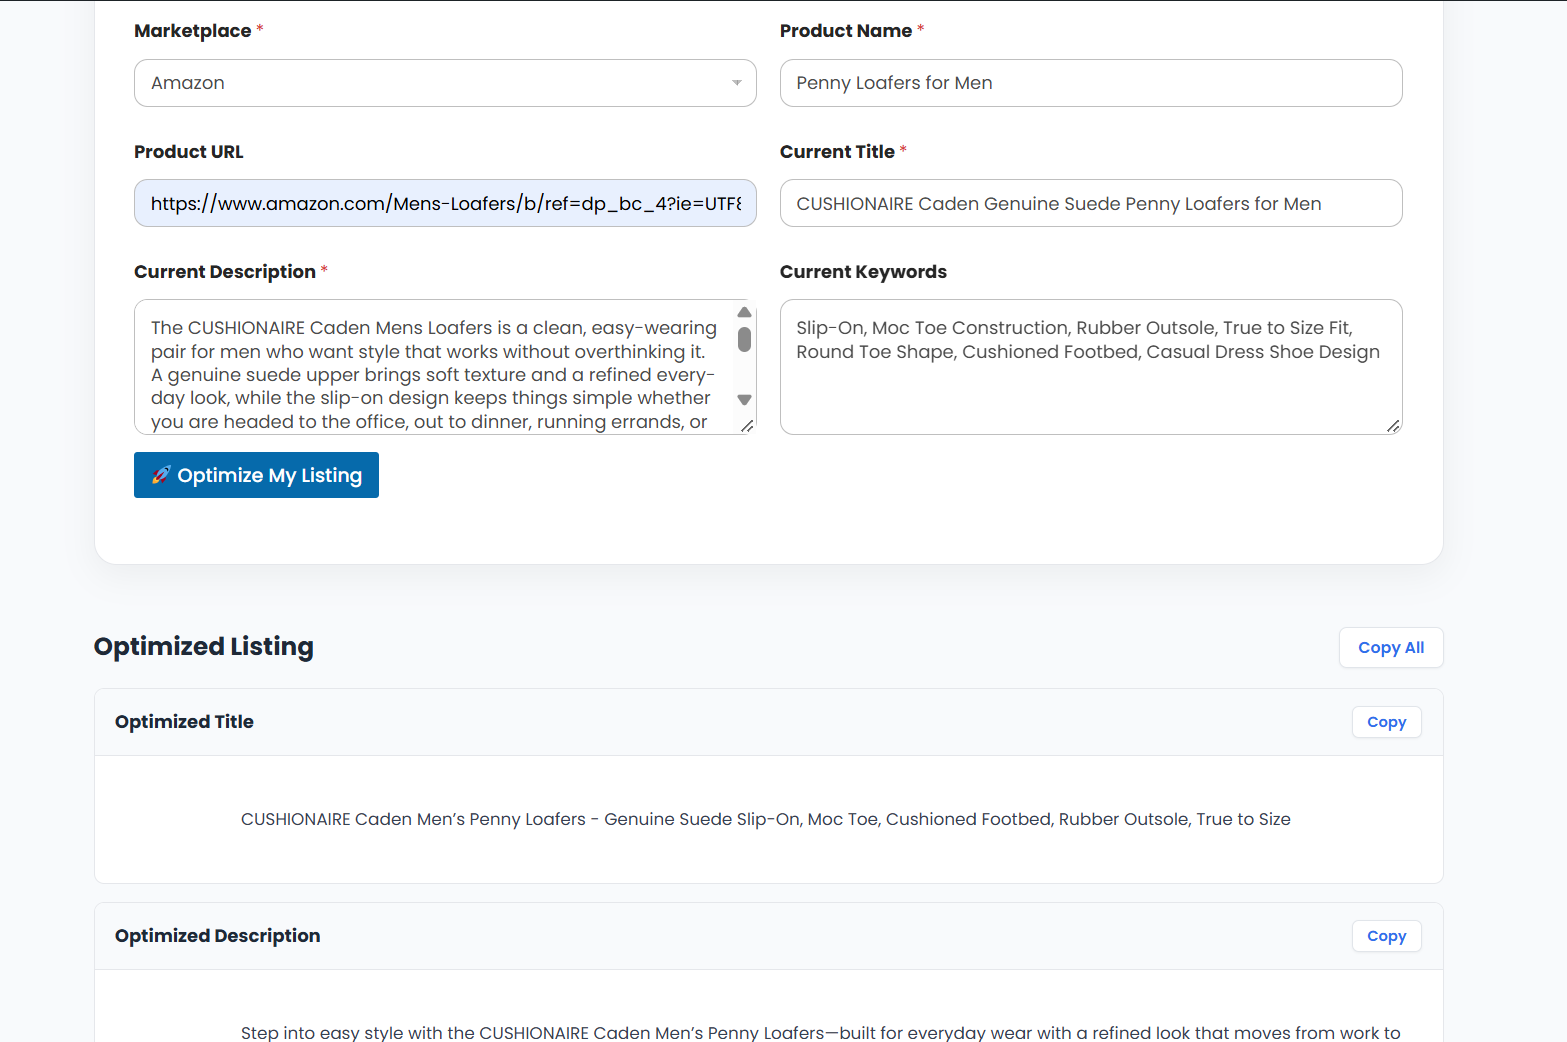The image size is (1567, 1042).
Task: Open the Marketplace dropdown showing Amazon
Action: tap(445, 83)
